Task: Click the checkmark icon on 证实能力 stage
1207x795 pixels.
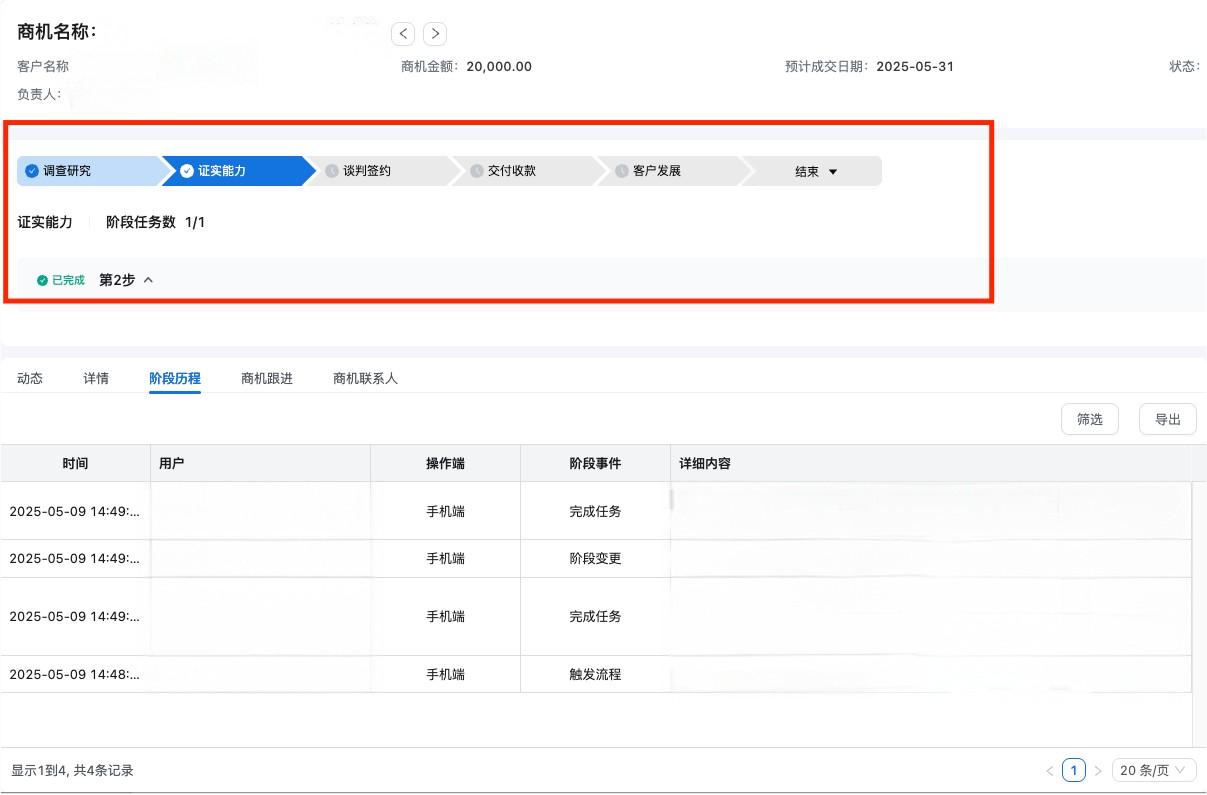Action: click(x=185, y=170)
